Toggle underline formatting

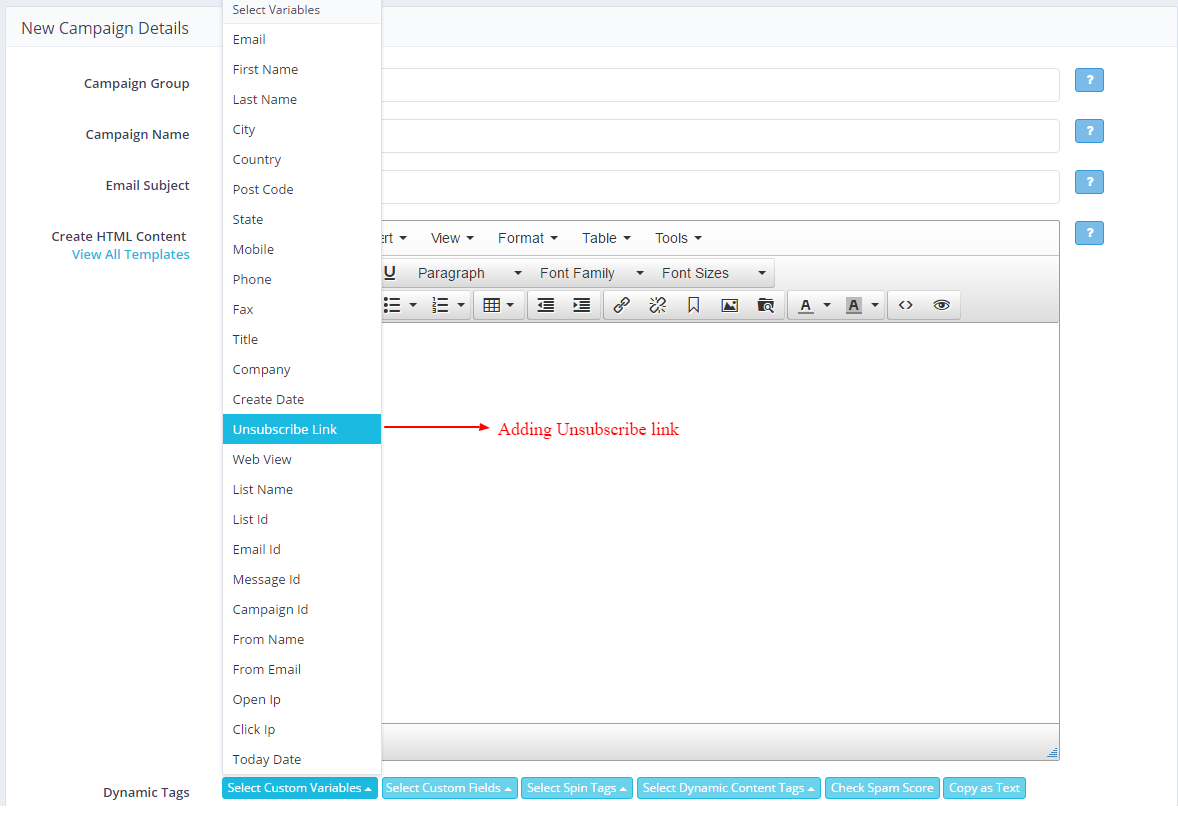(389, 273)
